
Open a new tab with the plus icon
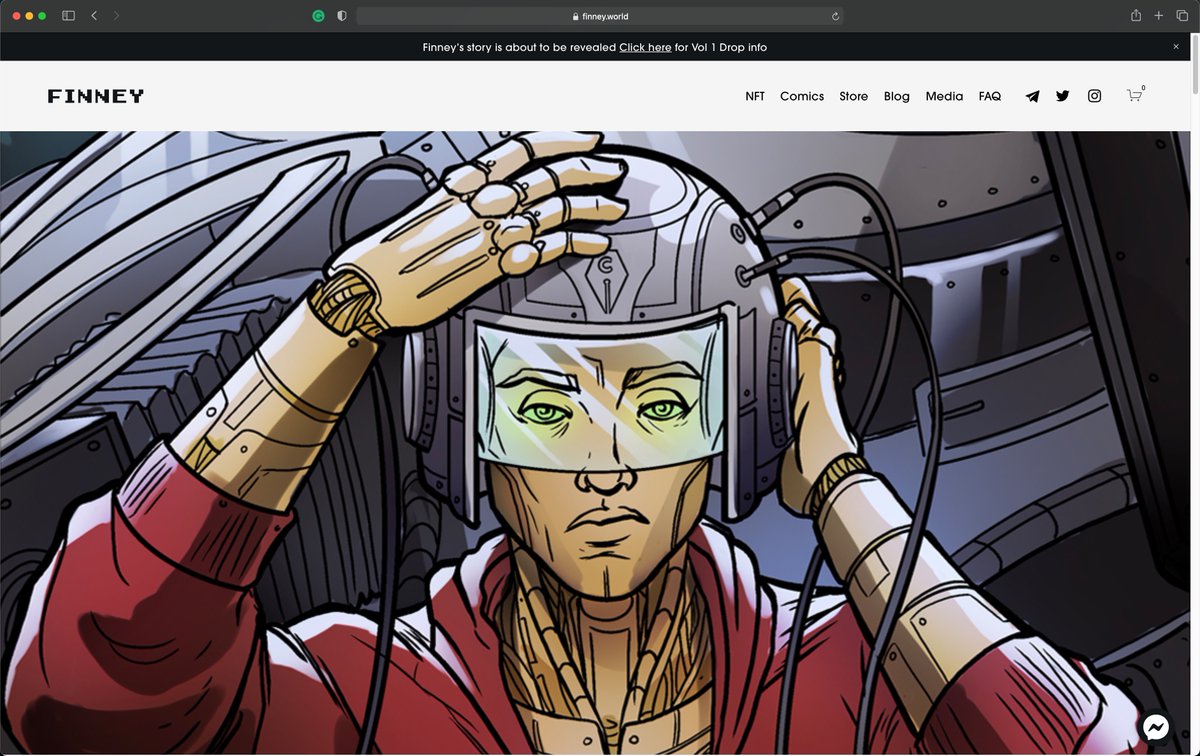click(x=1159, y=16)
